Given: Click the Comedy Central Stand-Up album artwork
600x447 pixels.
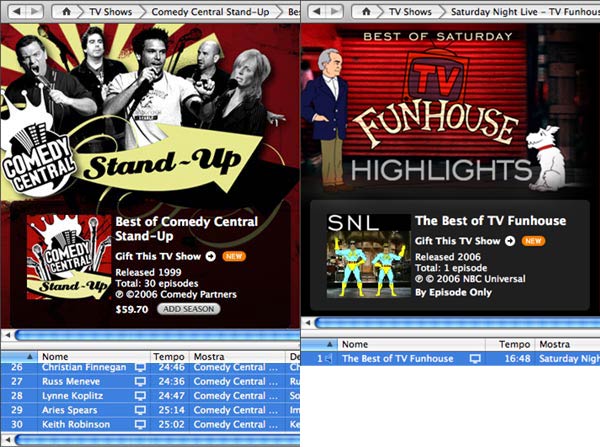Looking at the screenshot, I should [x=69, y=257].
